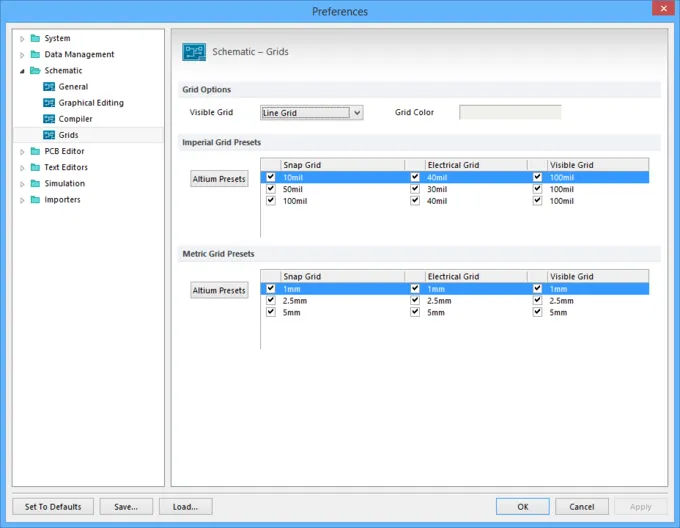Click the General page schematic icon

coord(49,87)
